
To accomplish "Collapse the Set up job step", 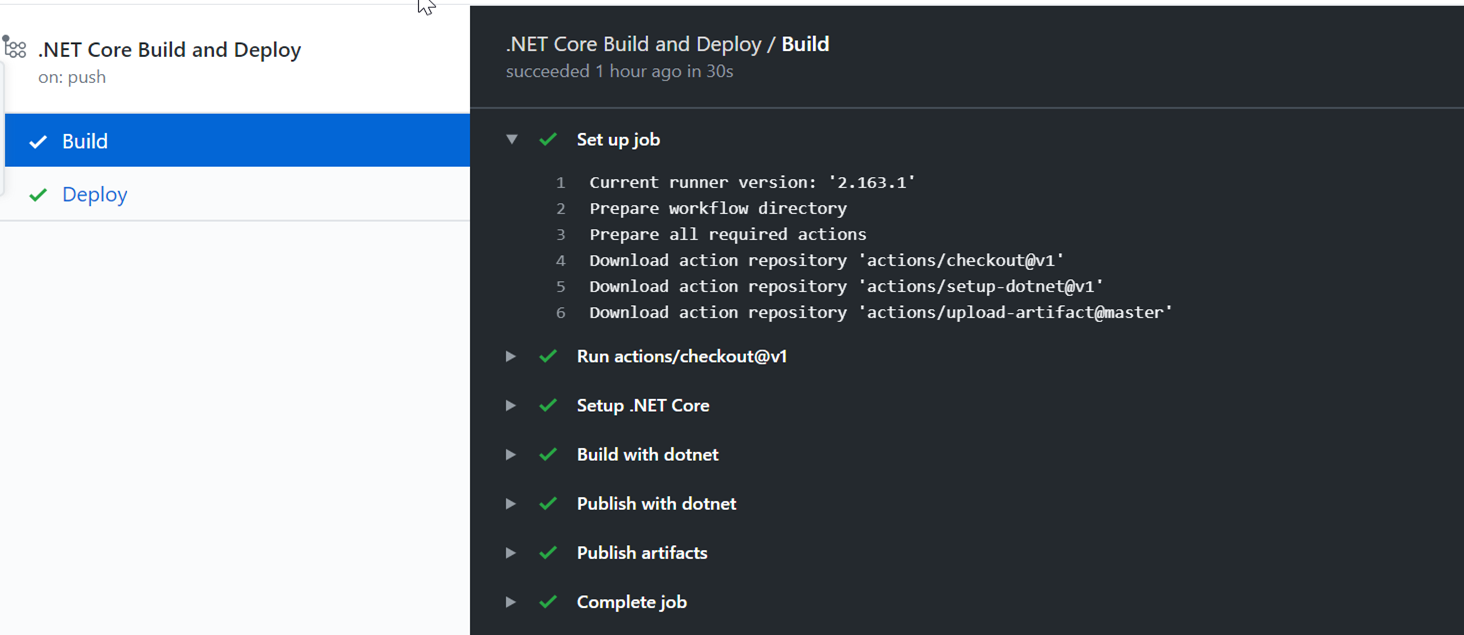I will pyautogui.click(x=511, y=139).
